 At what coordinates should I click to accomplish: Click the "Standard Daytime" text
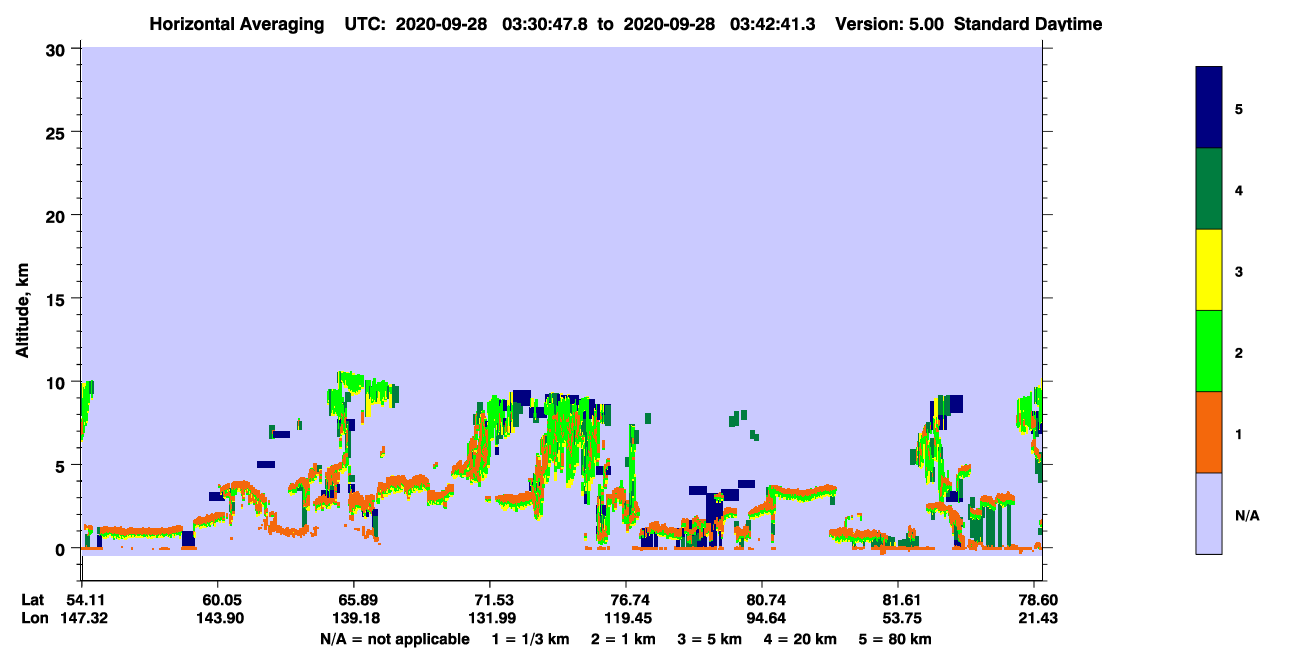click(x=1028, y=24)
